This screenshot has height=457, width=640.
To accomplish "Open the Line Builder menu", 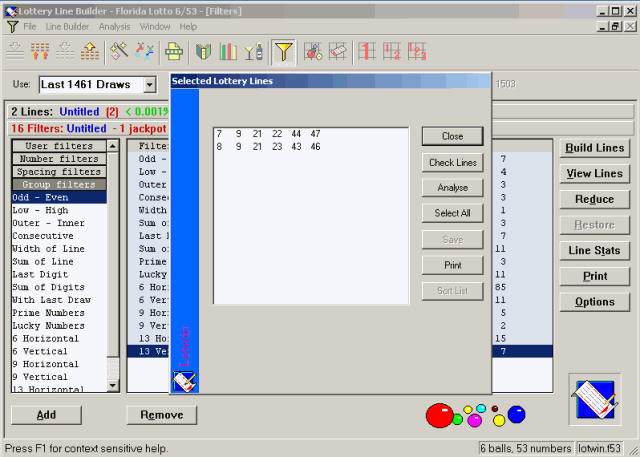I will click(x=67, y=27).
